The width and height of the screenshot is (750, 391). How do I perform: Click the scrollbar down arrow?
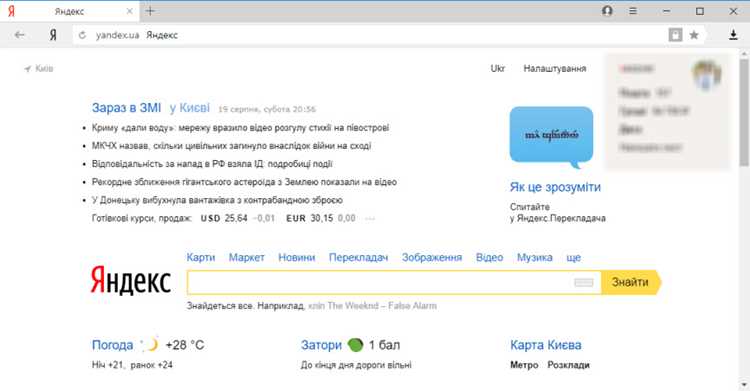(x=744, y=385)
